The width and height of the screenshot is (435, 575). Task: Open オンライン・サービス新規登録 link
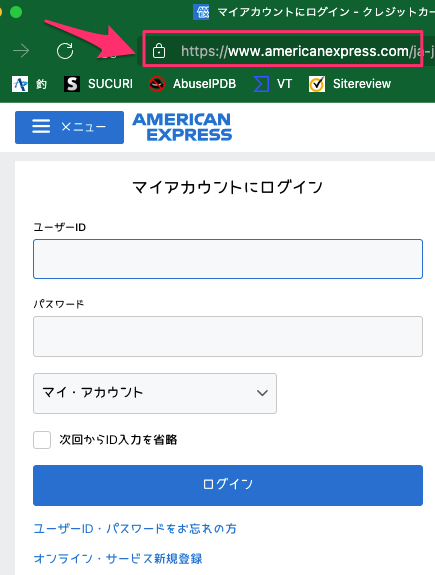pyautogui.click(x=118, y=558)
